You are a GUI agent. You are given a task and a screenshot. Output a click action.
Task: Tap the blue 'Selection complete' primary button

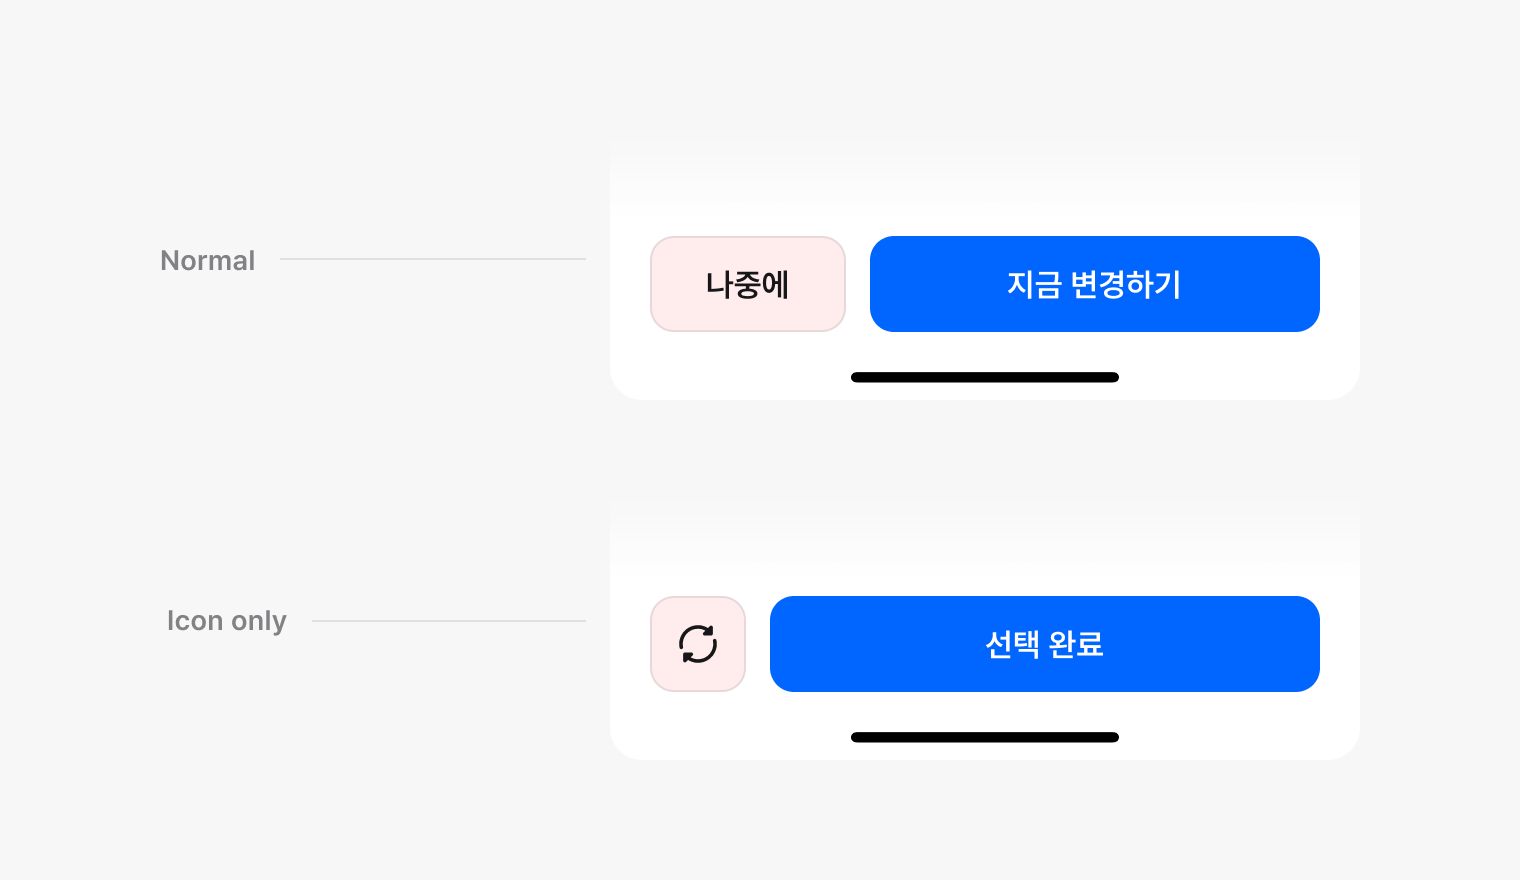tap(1044, 644)
